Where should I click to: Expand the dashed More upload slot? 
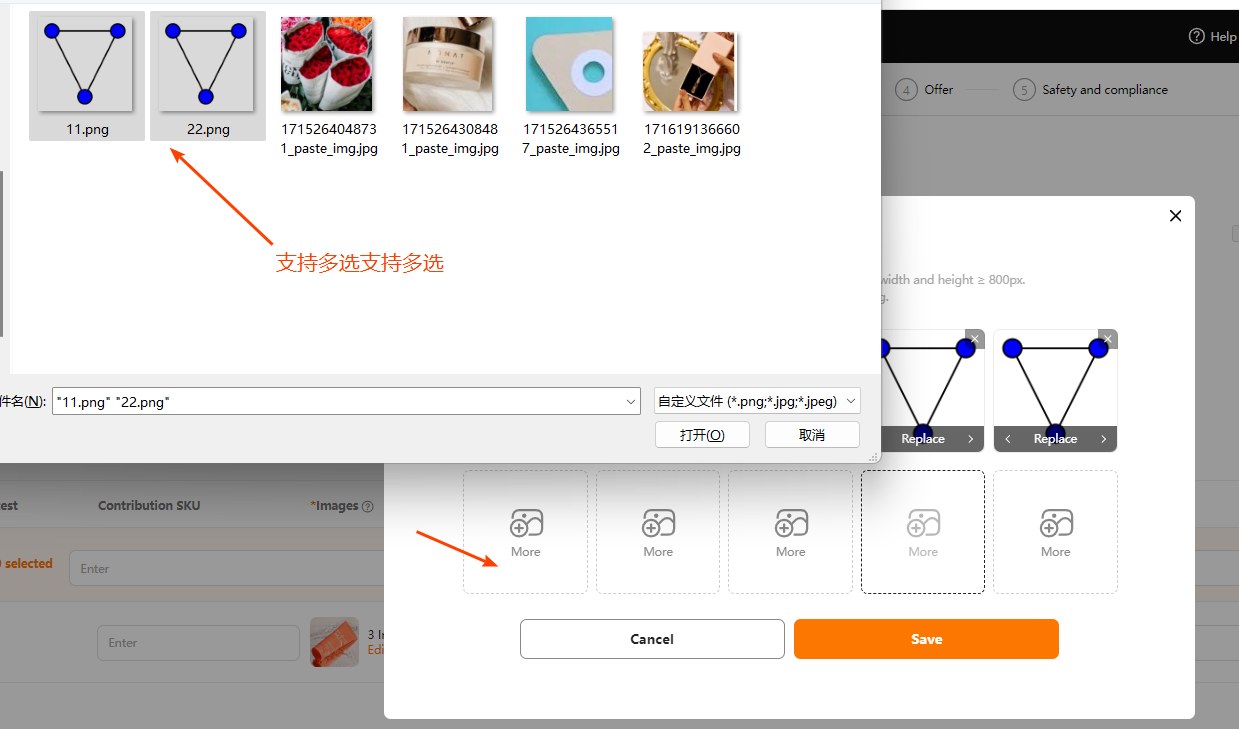point(922,531)
